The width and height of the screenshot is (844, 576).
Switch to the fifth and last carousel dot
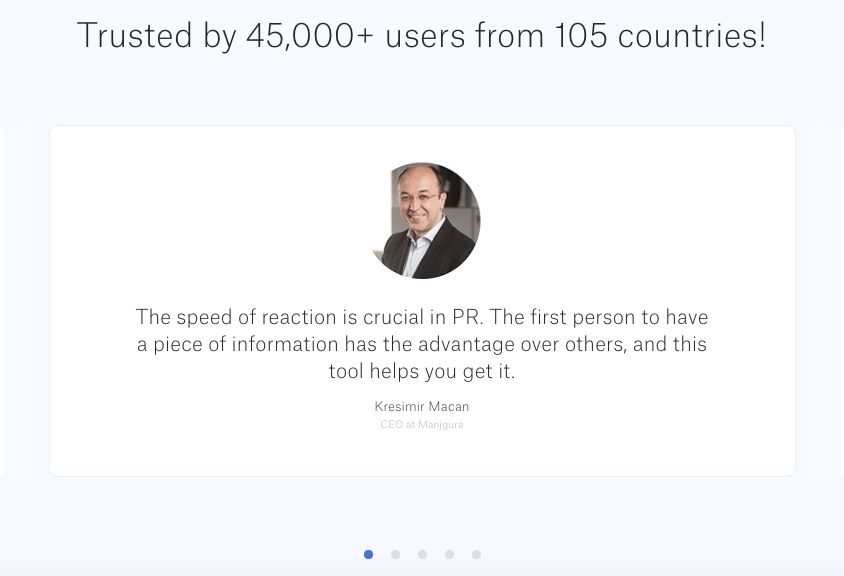[x=476, y=554]
